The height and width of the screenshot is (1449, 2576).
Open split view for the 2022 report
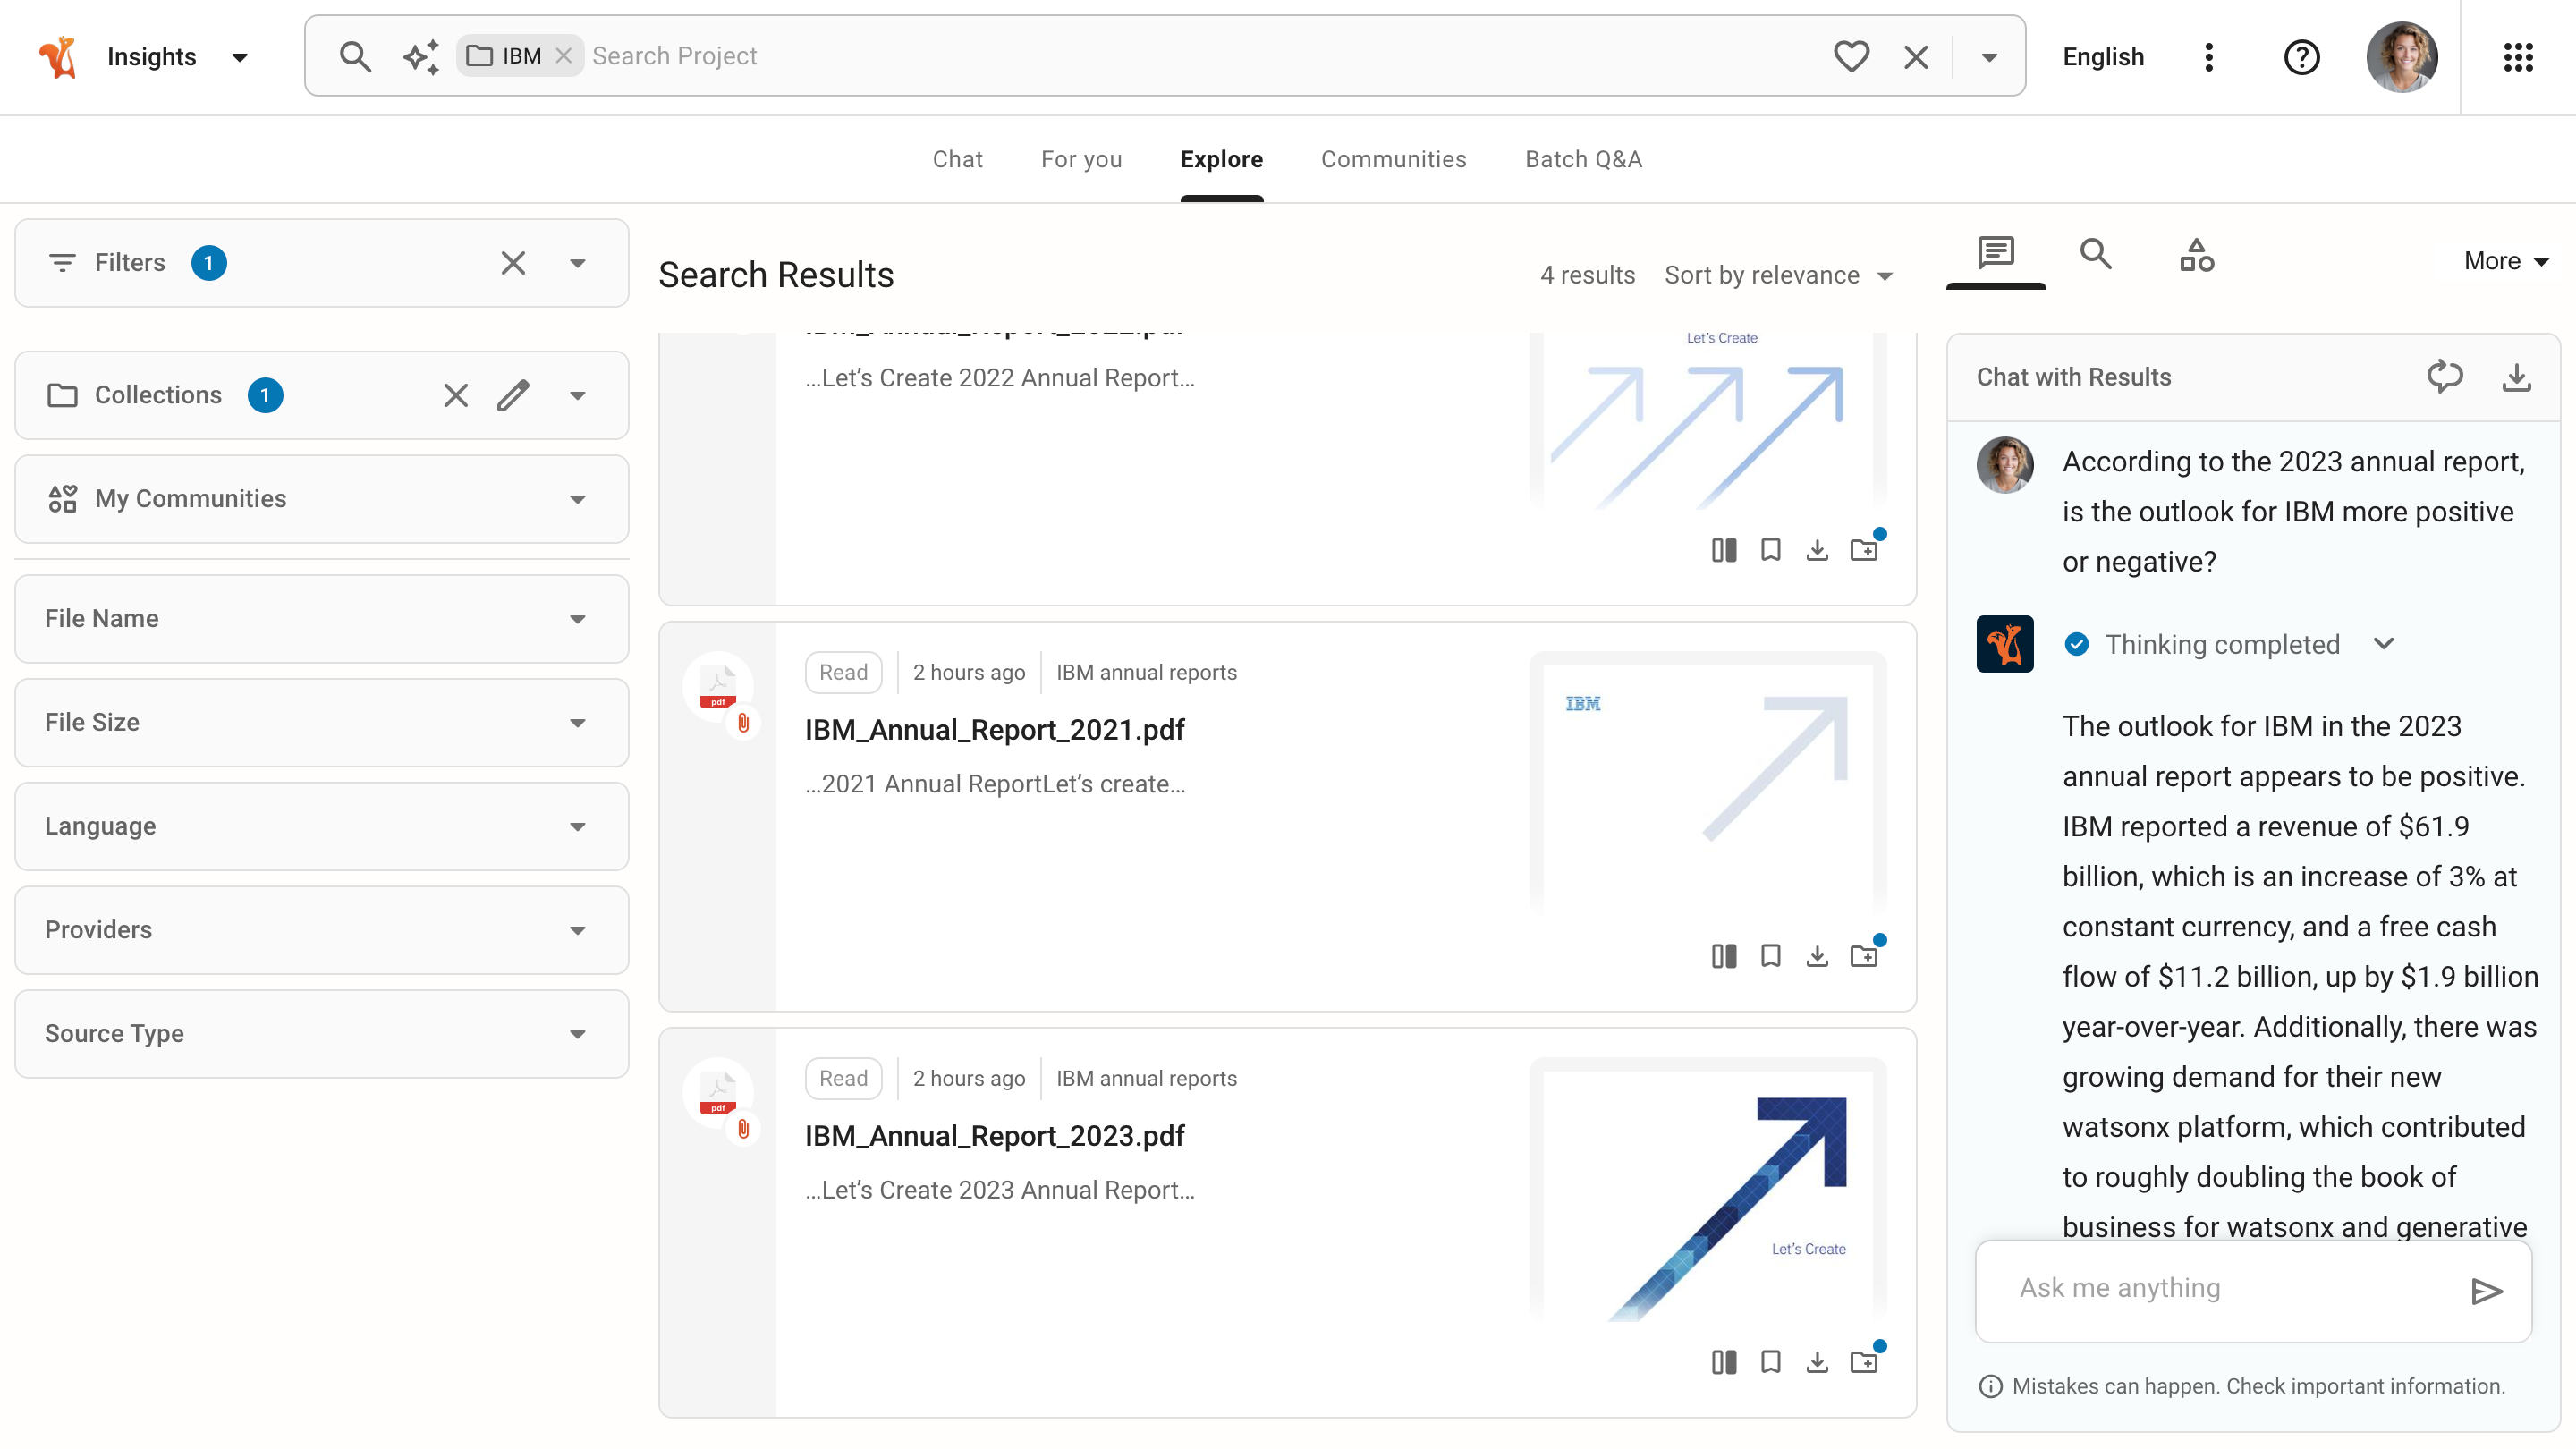pos(1724,550)
